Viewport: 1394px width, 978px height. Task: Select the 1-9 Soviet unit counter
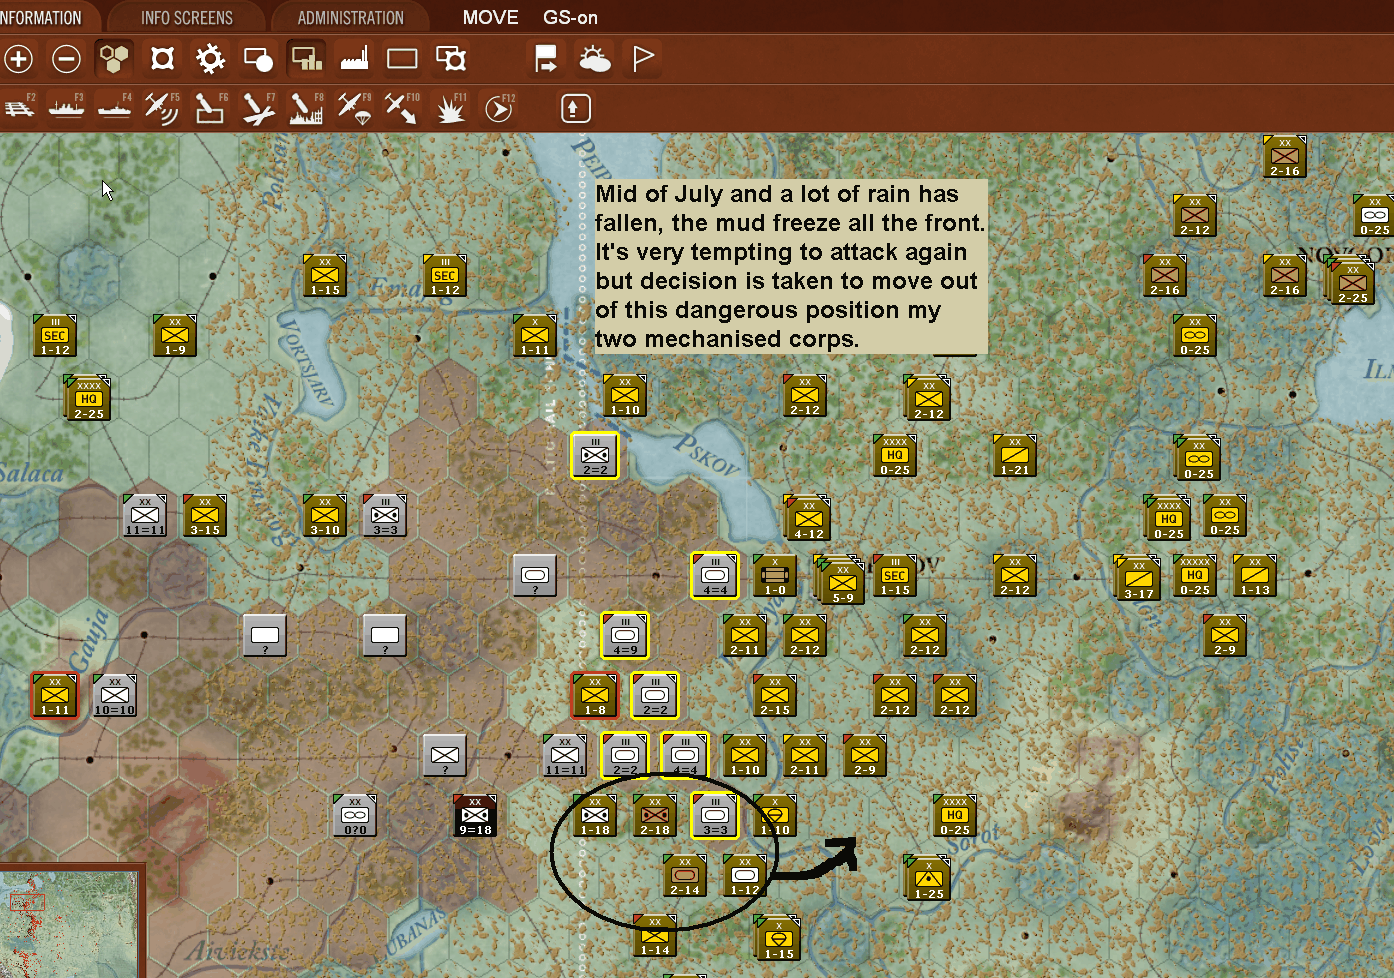[175, 335]
